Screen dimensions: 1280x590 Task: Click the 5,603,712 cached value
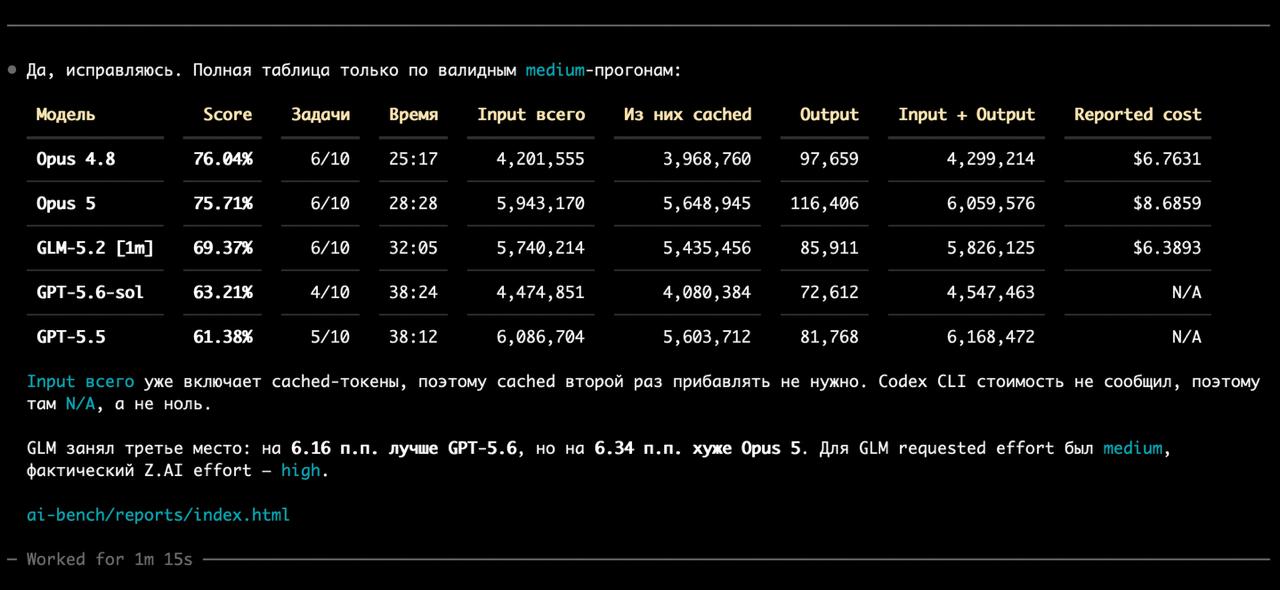tap(707, 337)
